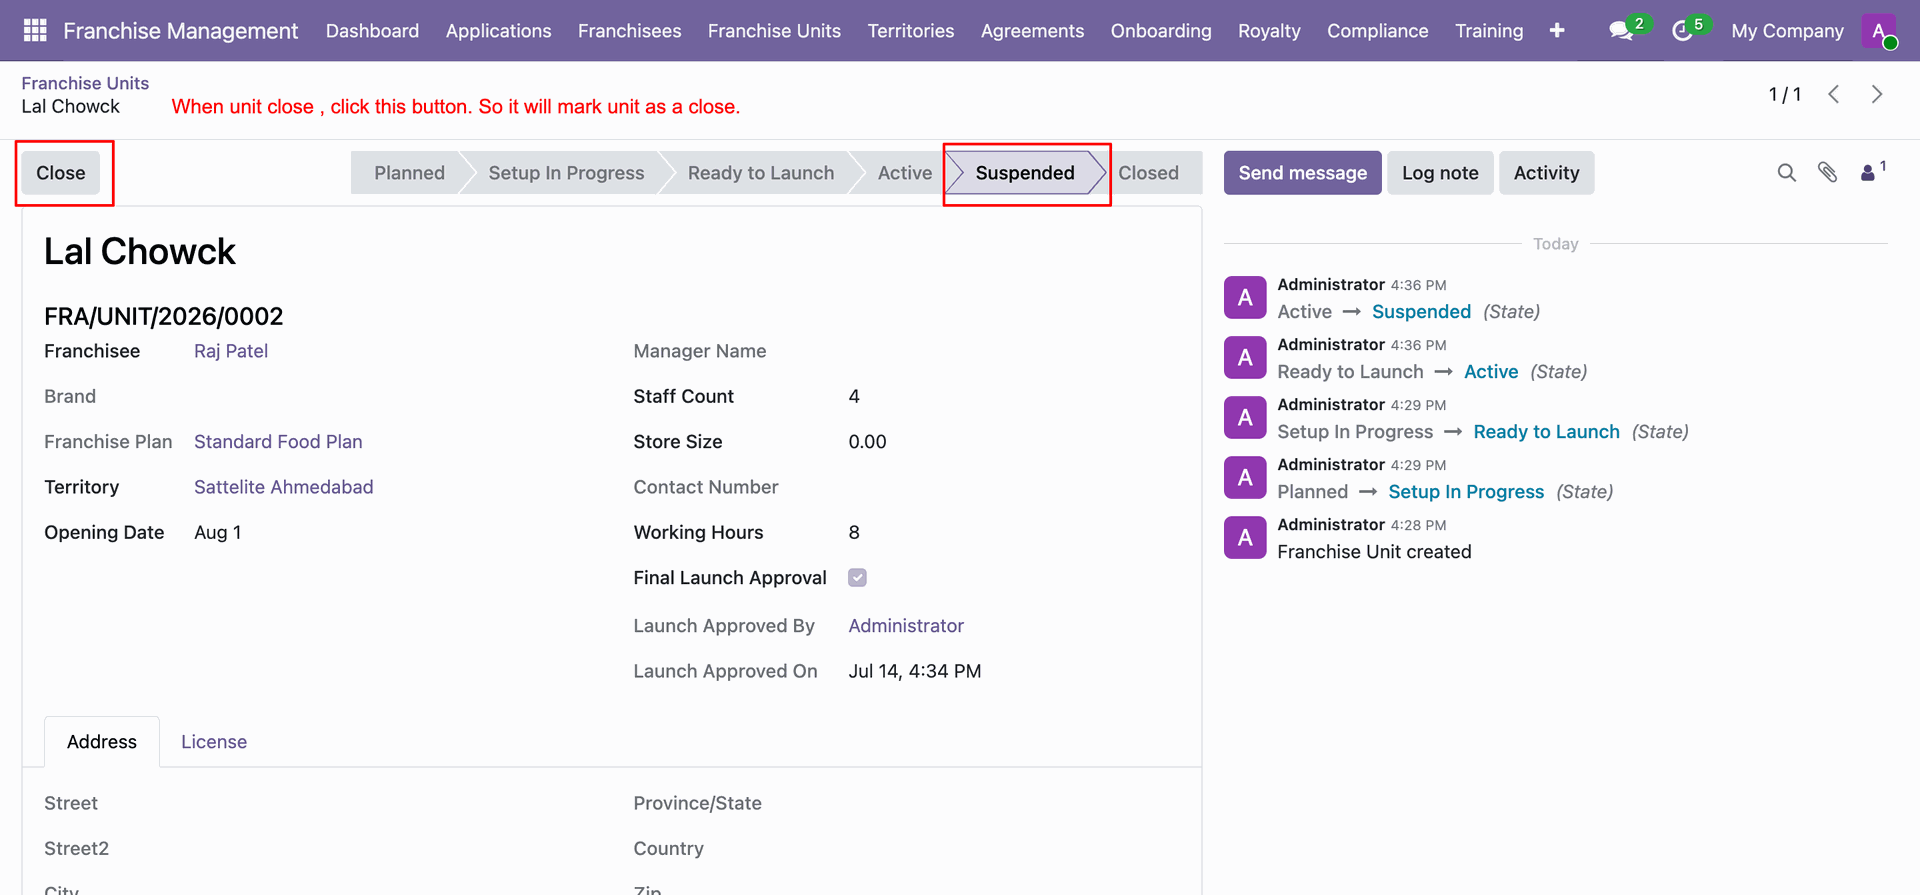Screen dimensions: 1920x895
Task: Open the Training menu
Action: coord(1489,31)
